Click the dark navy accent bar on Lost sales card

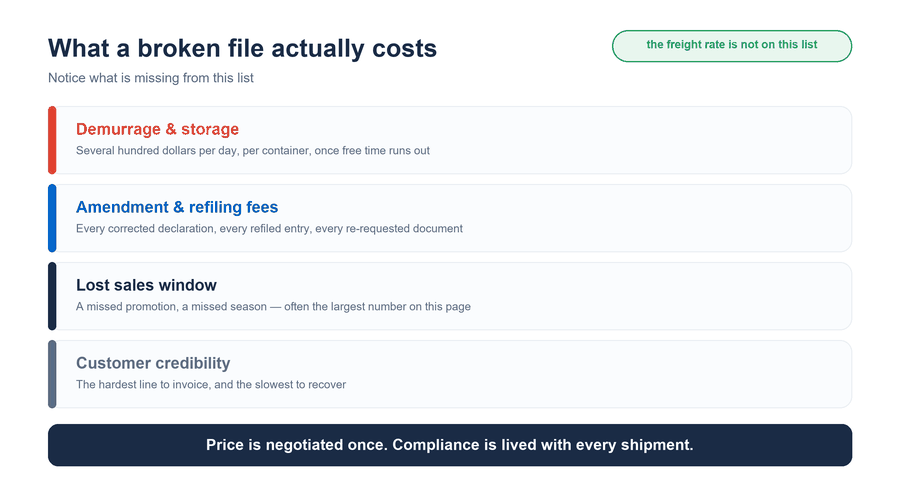point(52,296)
